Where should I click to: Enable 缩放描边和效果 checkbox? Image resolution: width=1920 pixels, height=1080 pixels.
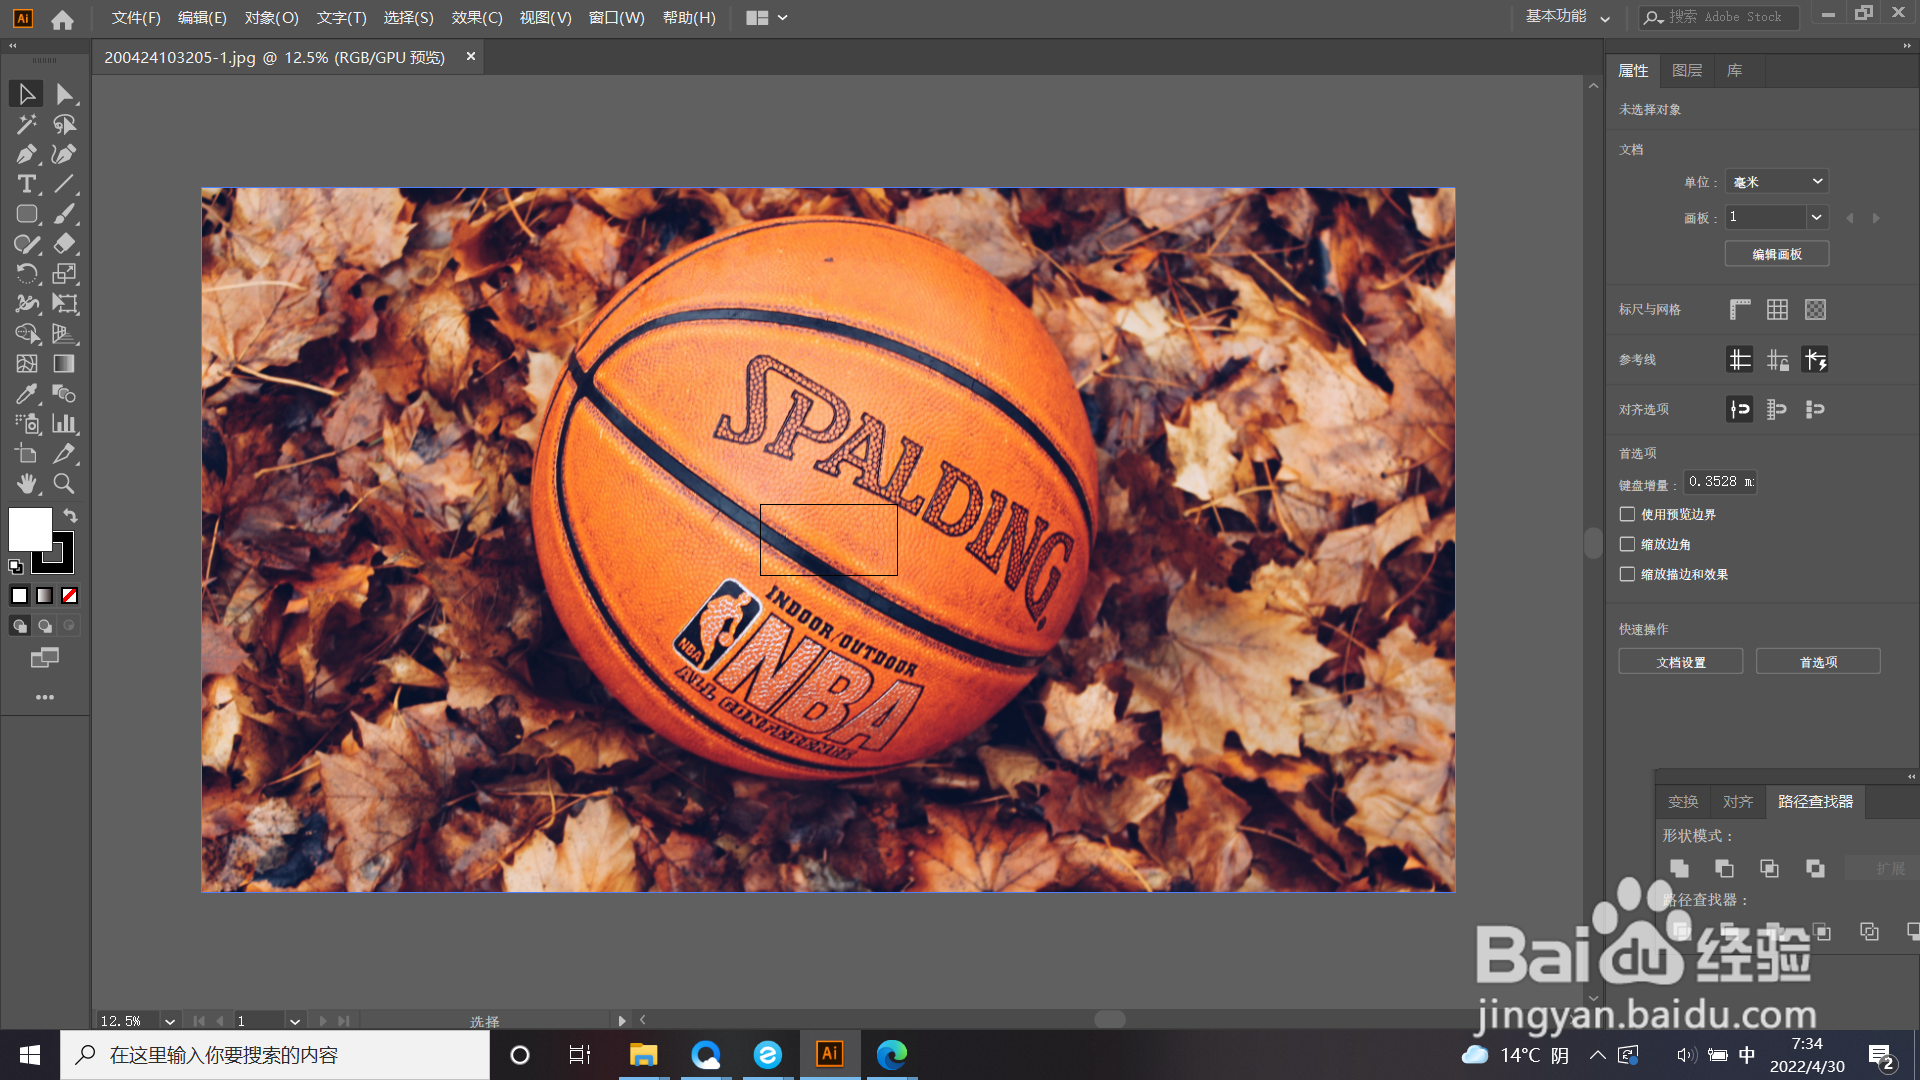[x=1627, y=574]
